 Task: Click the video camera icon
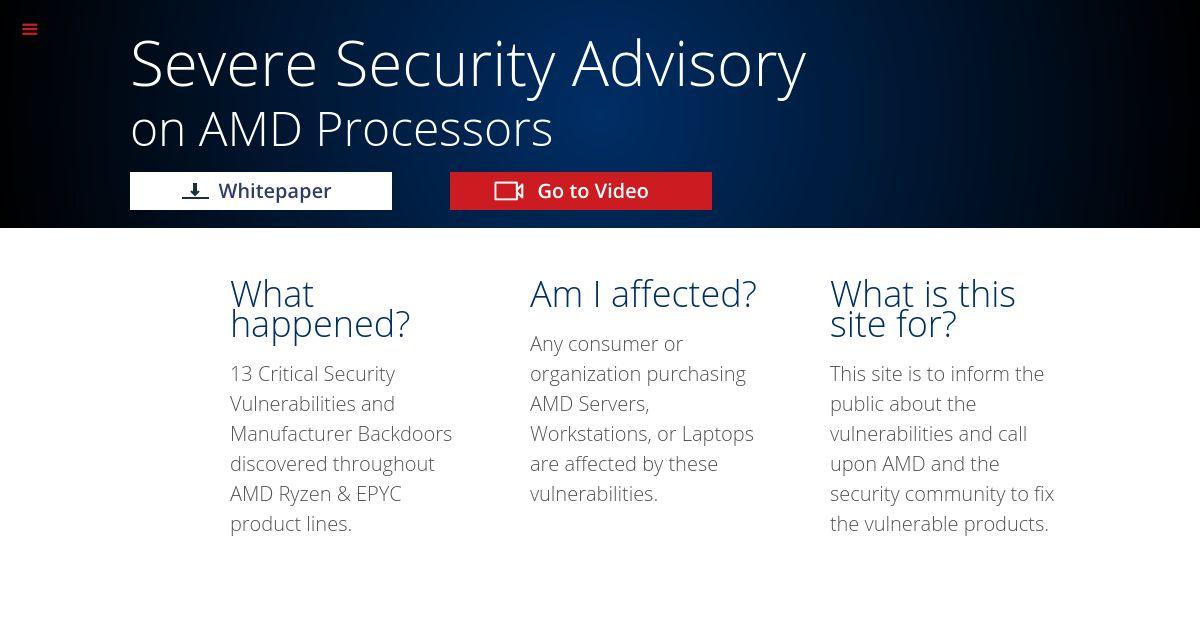(x=509, y=191)
